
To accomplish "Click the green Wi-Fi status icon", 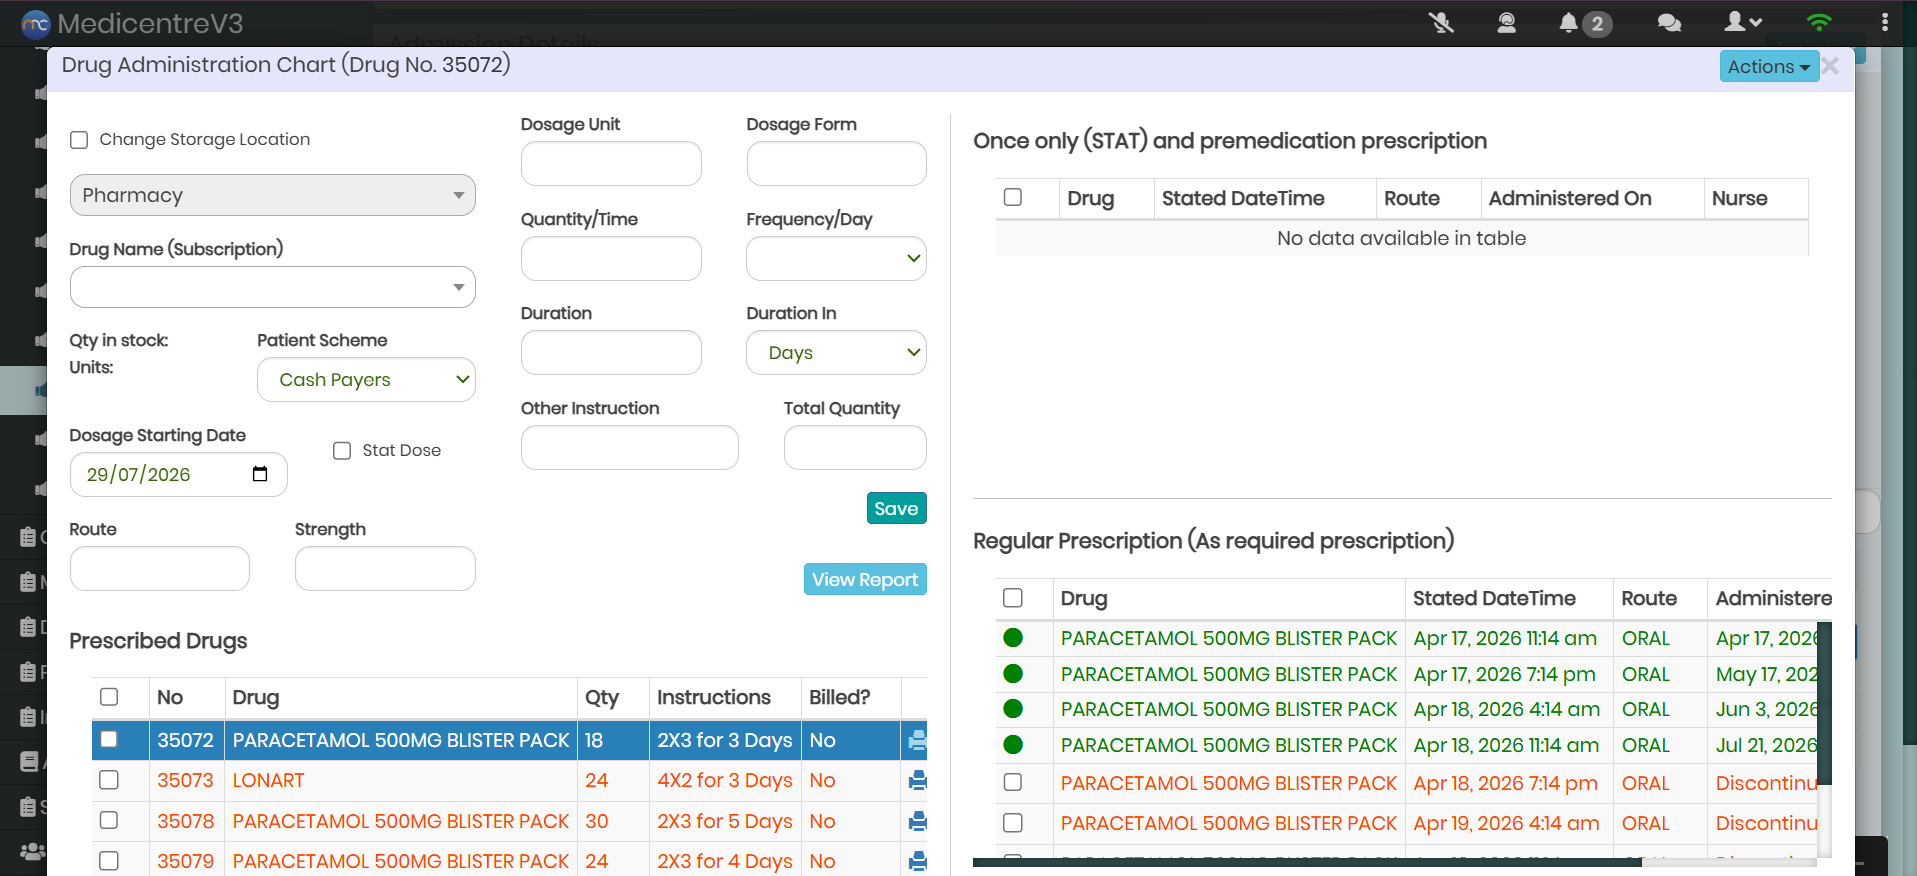I will click(1819, 22).
